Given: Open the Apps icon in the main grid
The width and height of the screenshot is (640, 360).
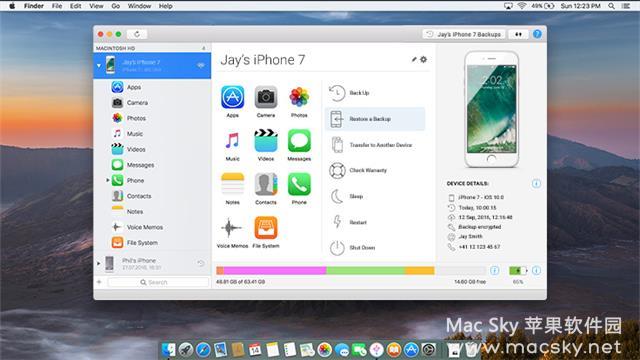Looking at the screenshot, I should (x=233, y=97).
